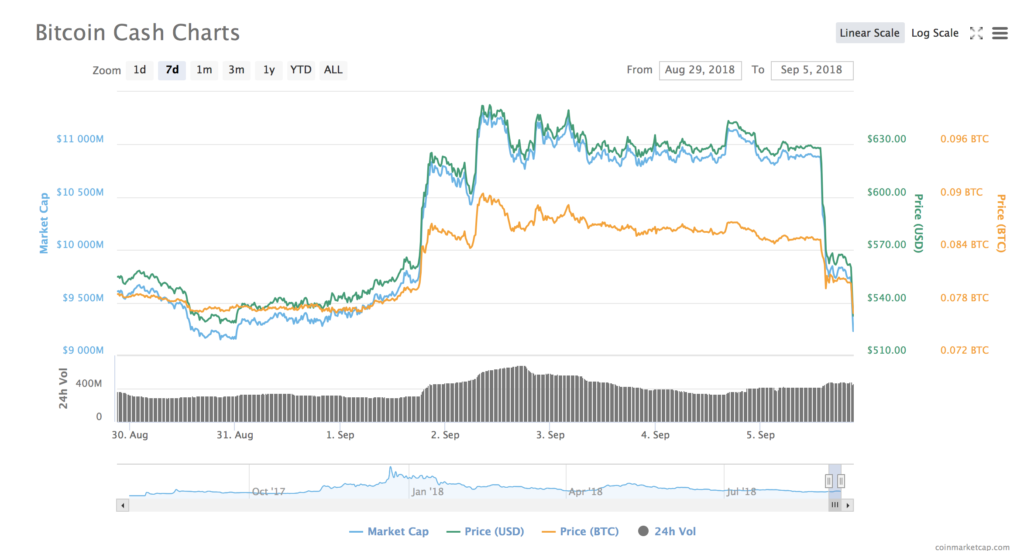This screenshot has width=1024, height=551.
Task: Select the 1y zoom button
Action: pyautogui.click(x=268, y=70)
